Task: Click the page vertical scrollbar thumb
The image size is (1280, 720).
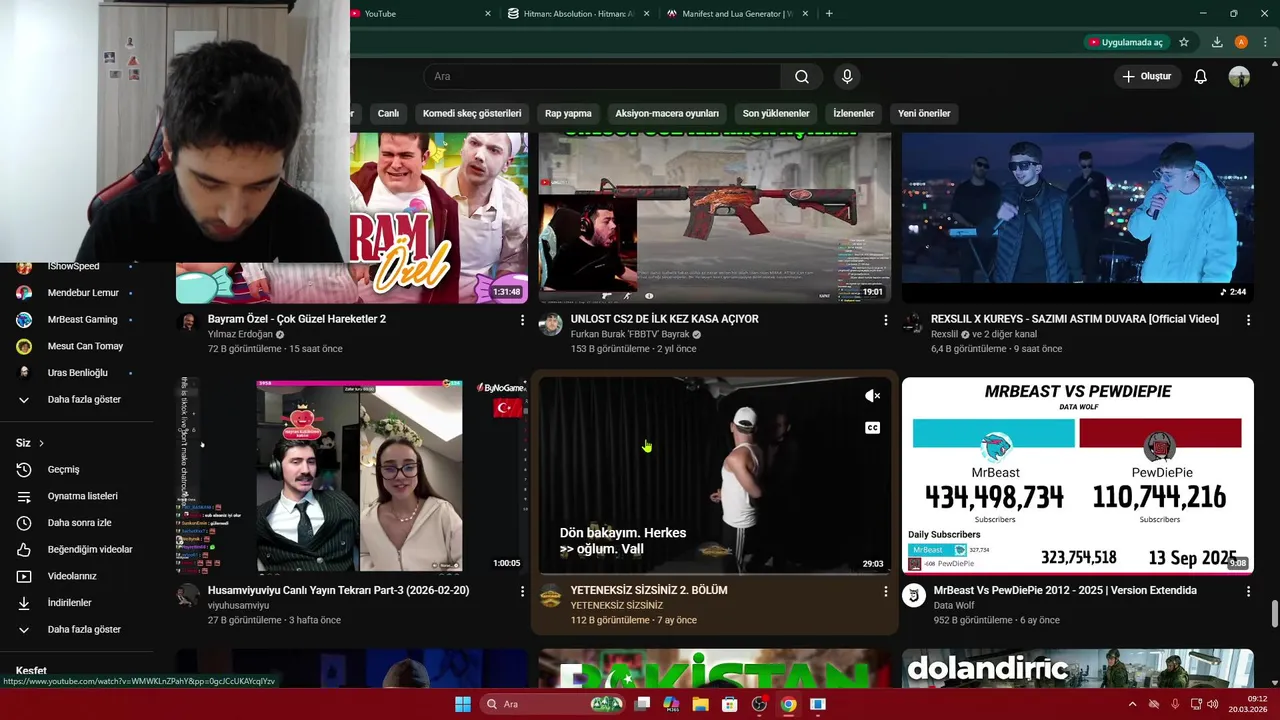Action: pyautogui.click(x=1274, y=614)
